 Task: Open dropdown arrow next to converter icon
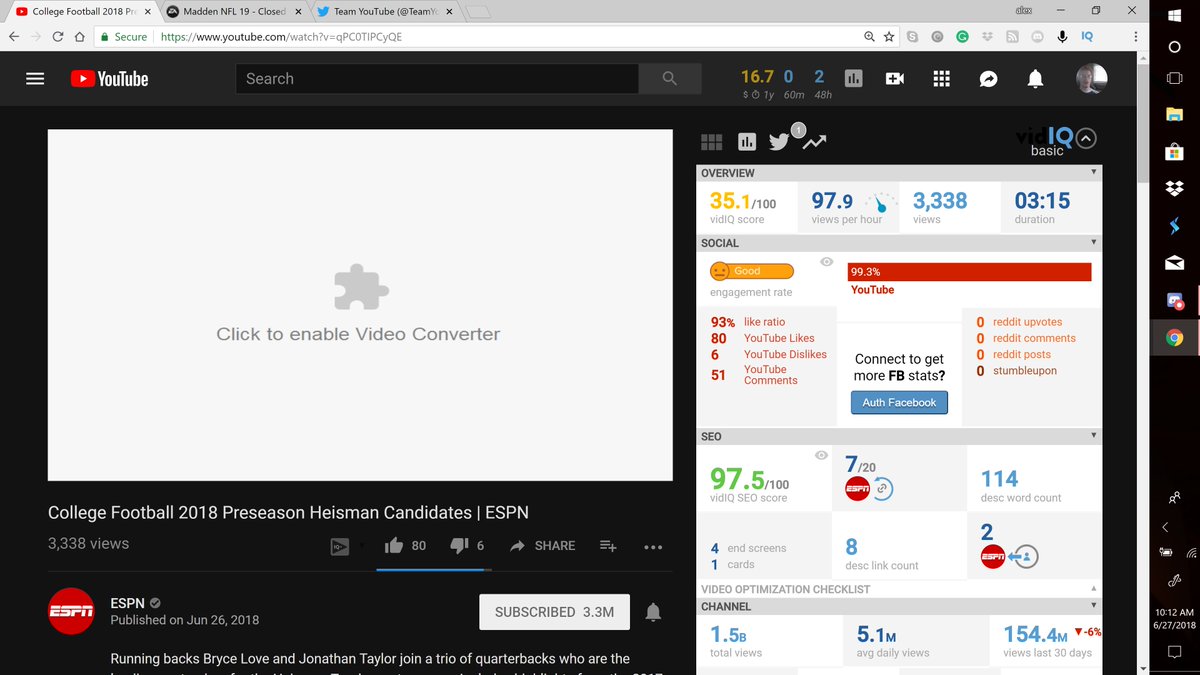[362, 546]
